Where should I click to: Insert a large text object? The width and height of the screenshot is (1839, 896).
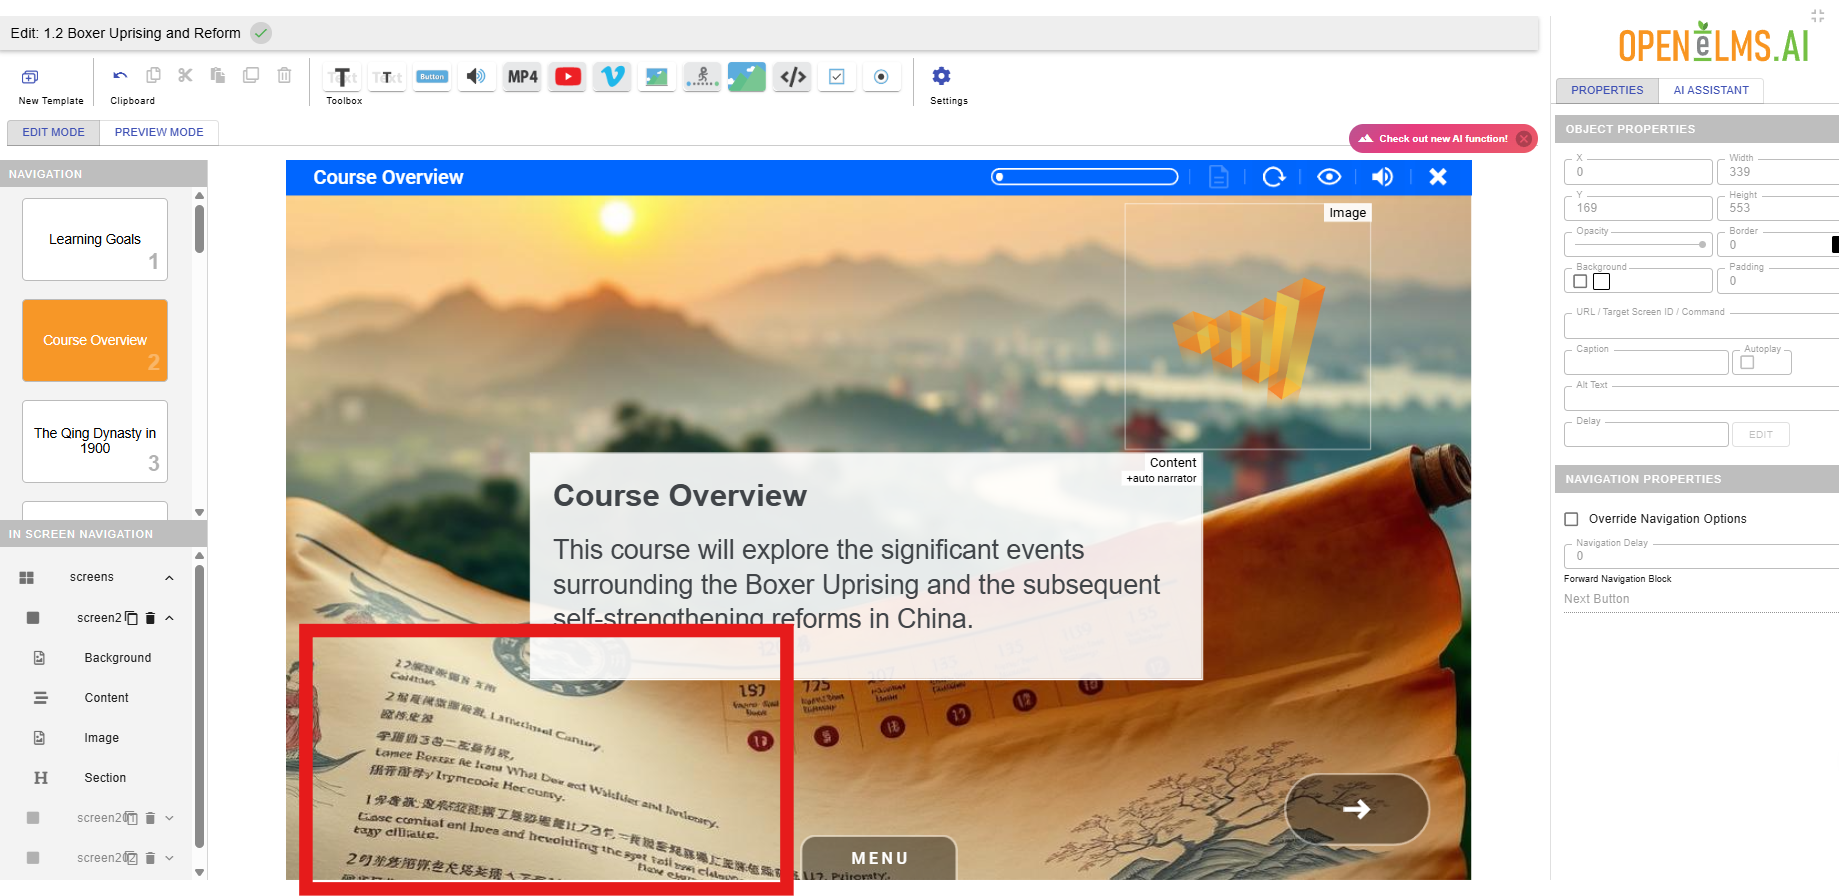343,77
